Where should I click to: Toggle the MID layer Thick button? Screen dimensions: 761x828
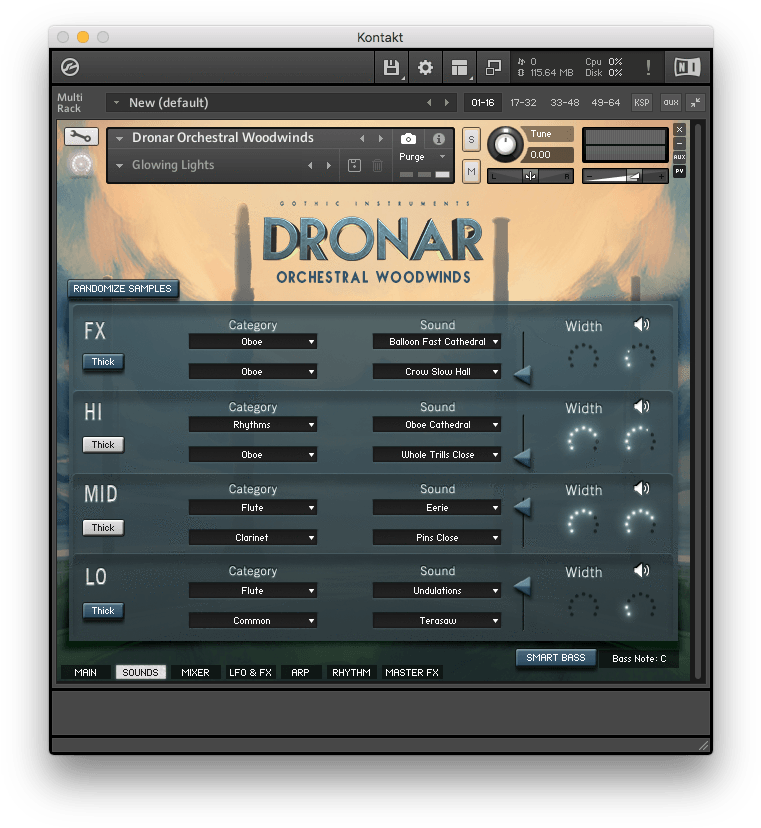(x=104, y=528)
